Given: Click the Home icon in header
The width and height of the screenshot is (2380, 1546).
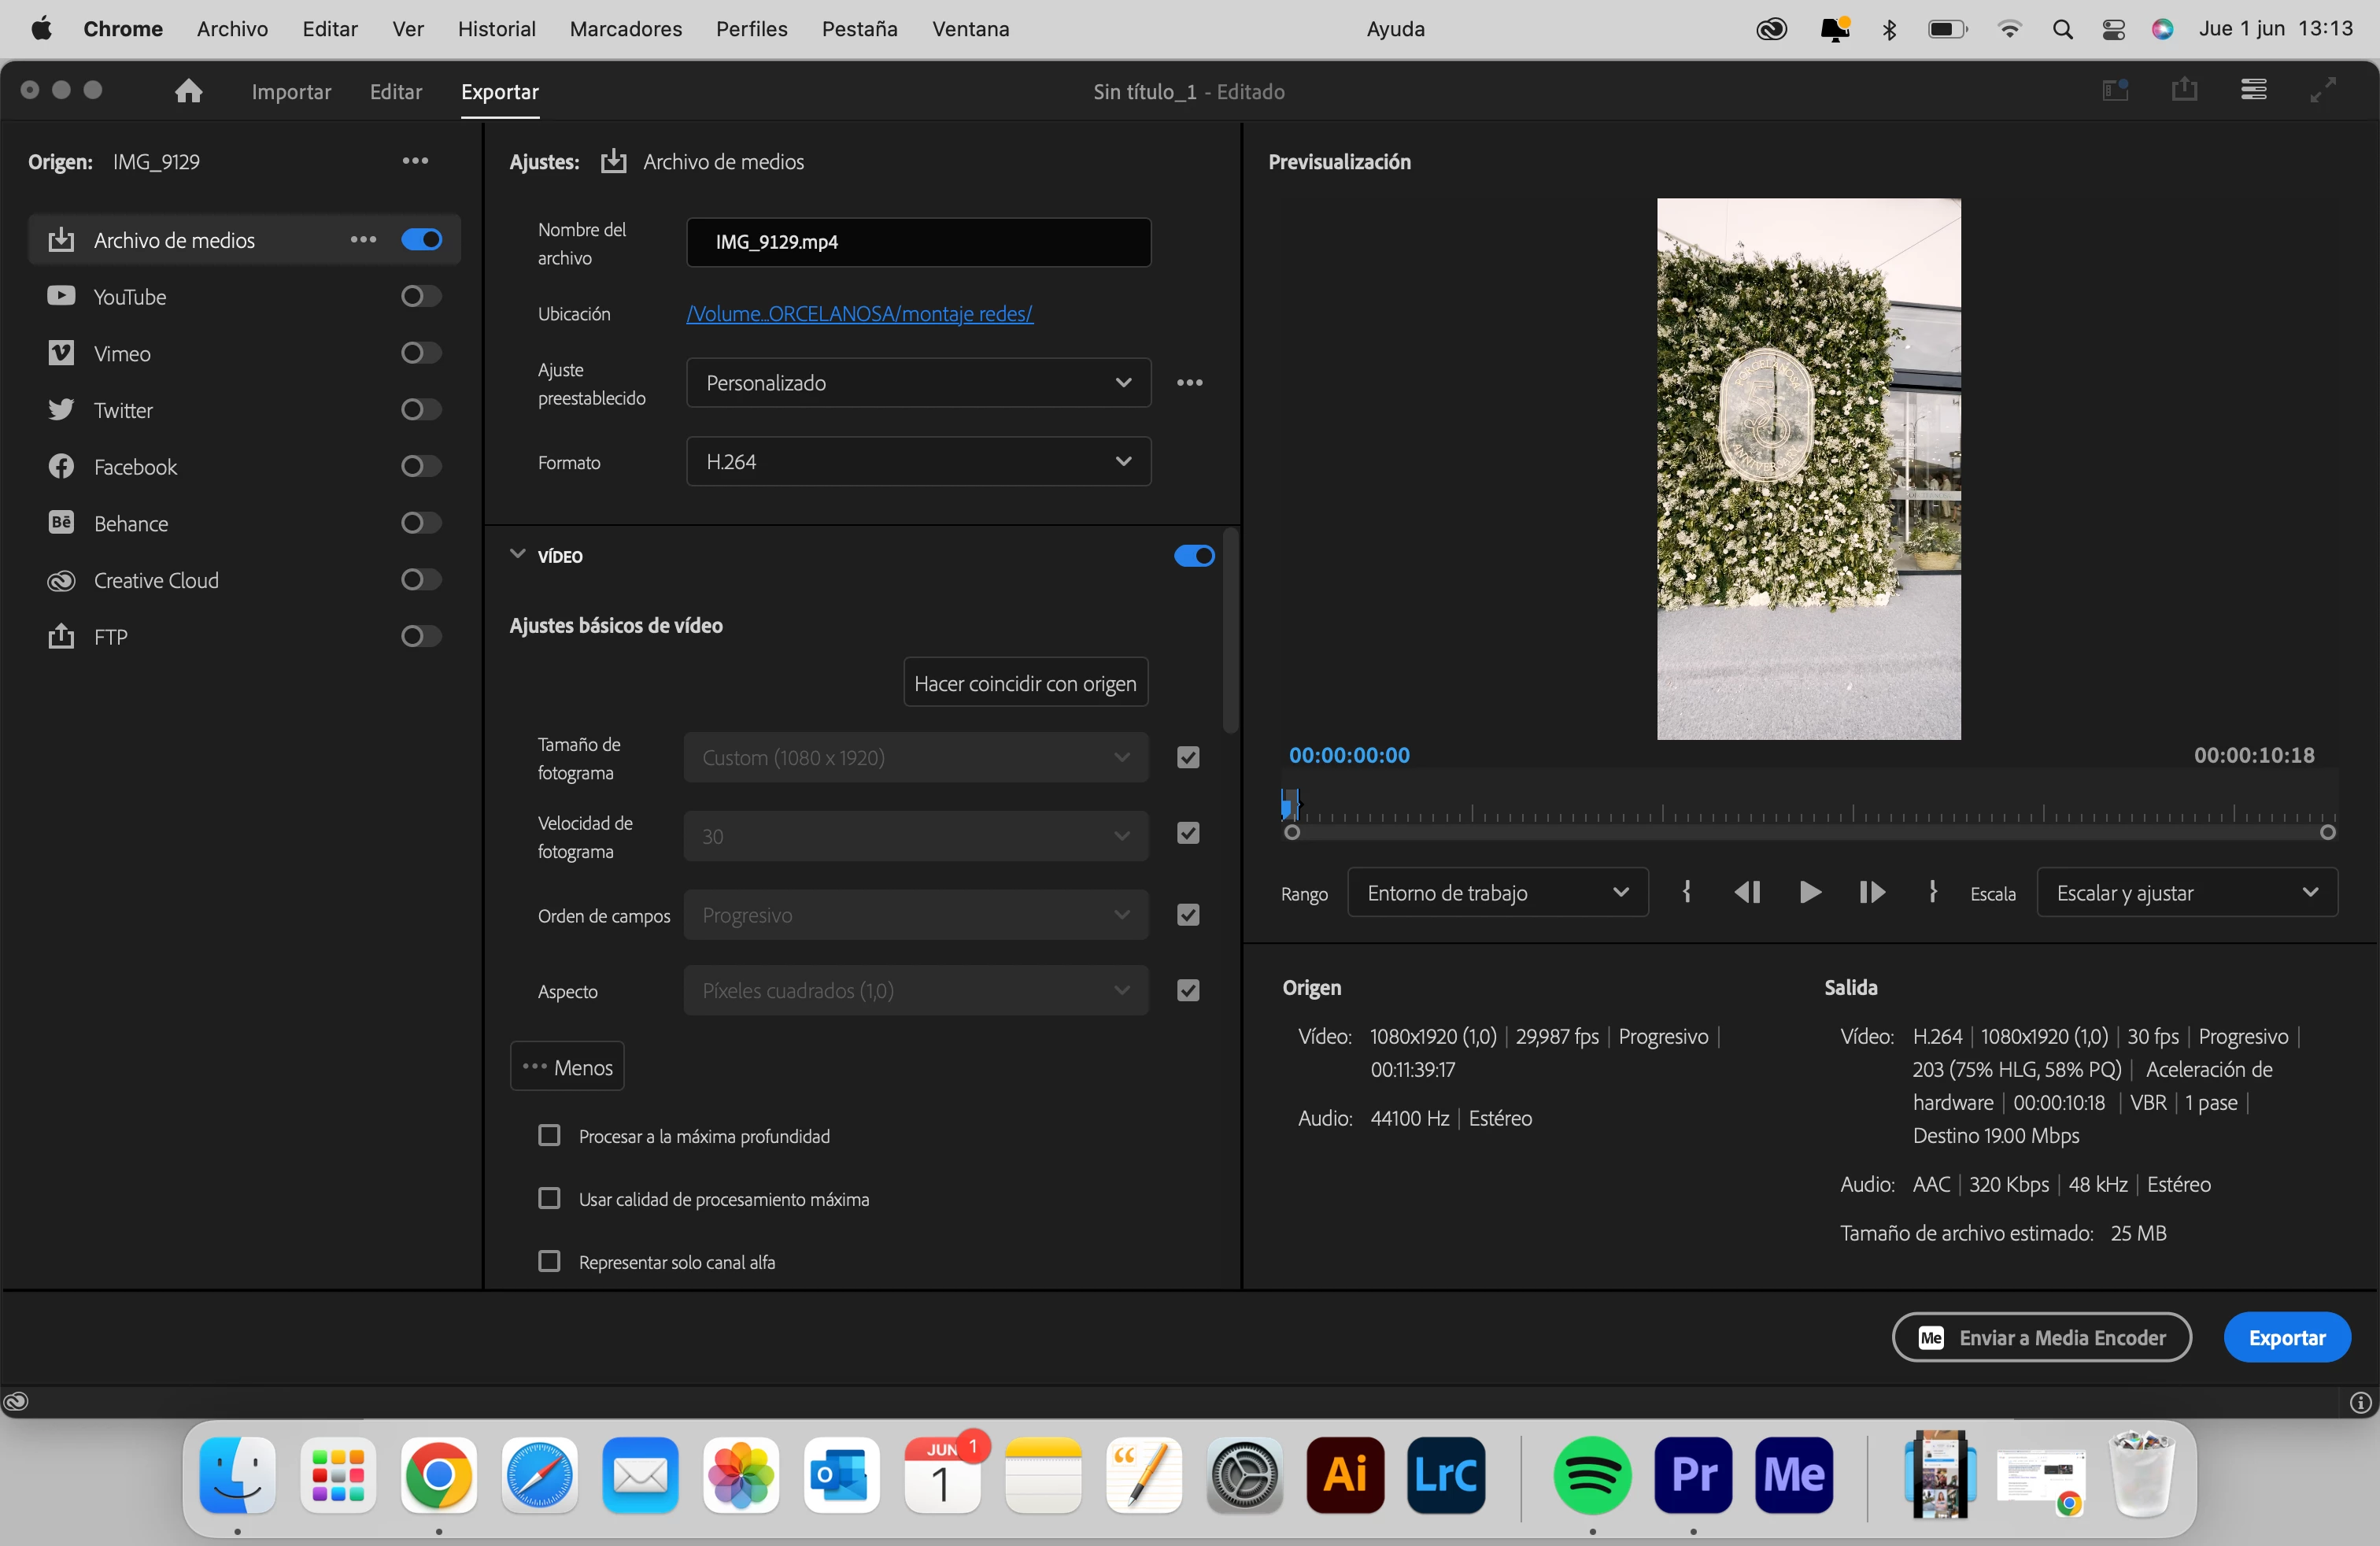Looking at the screenshot, I should pos(188,91).
